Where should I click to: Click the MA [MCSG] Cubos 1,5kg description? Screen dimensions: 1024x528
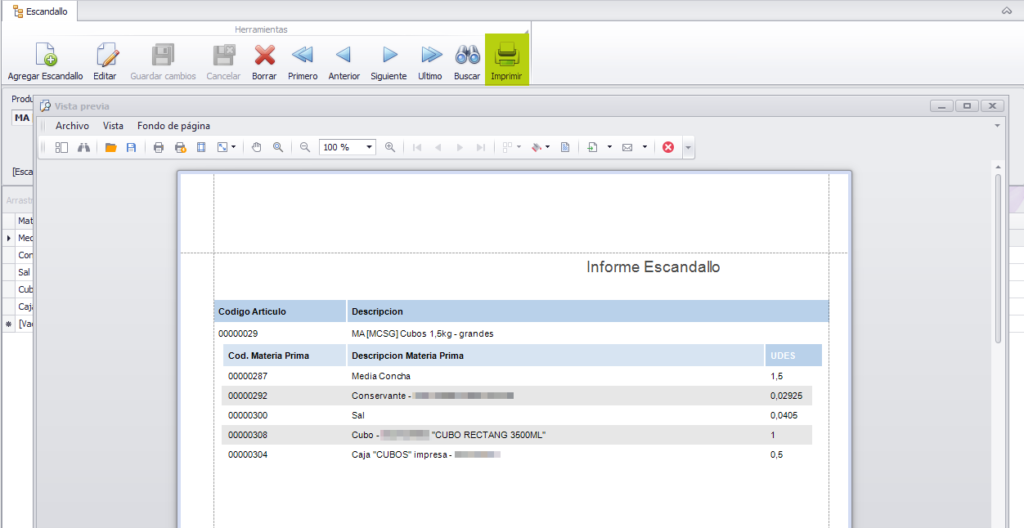click(423, 333)
